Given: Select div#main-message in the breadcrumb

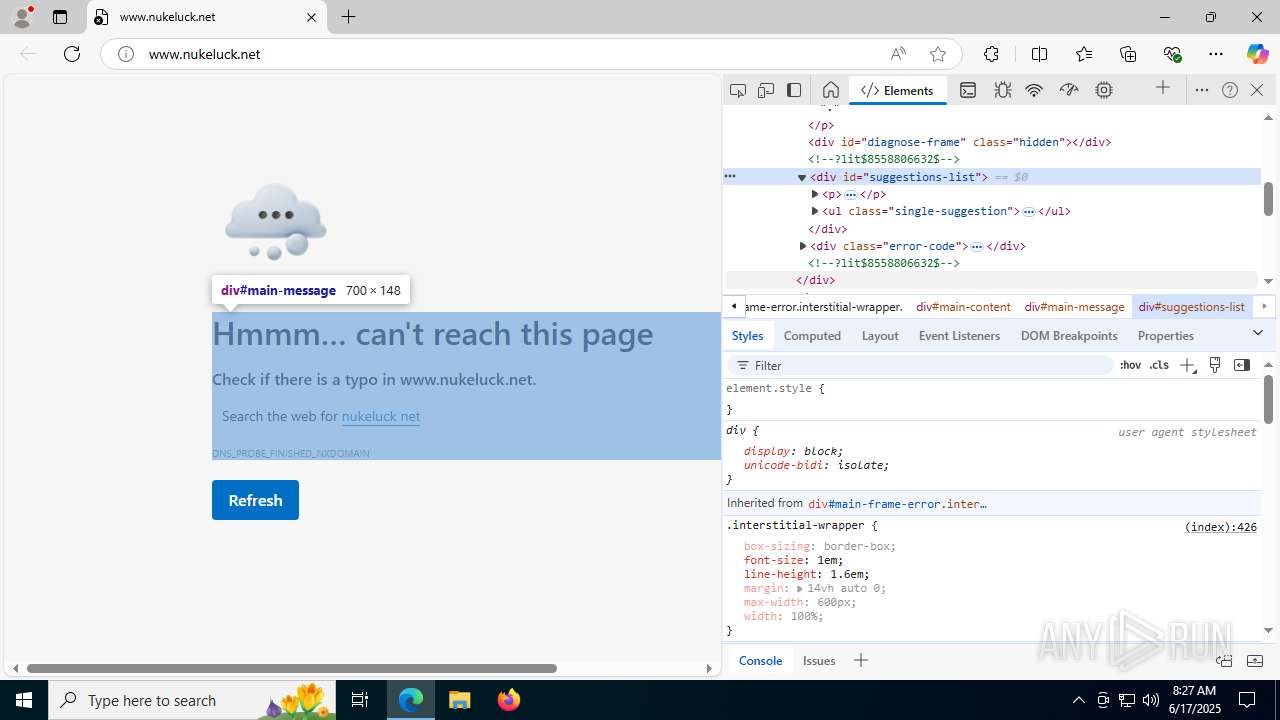Looking at the screenshot, I should point(1074,307).
